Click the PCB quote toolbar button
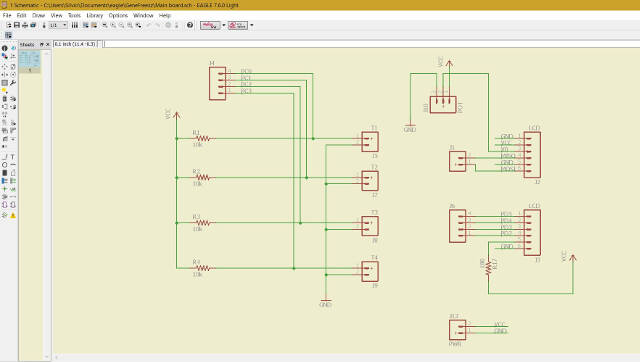The image size is (640, 362). 238,25
